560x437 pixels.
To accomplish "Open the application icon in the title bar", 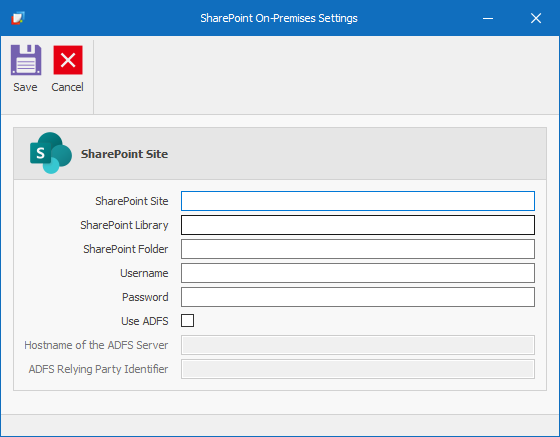I will point(18,18).
